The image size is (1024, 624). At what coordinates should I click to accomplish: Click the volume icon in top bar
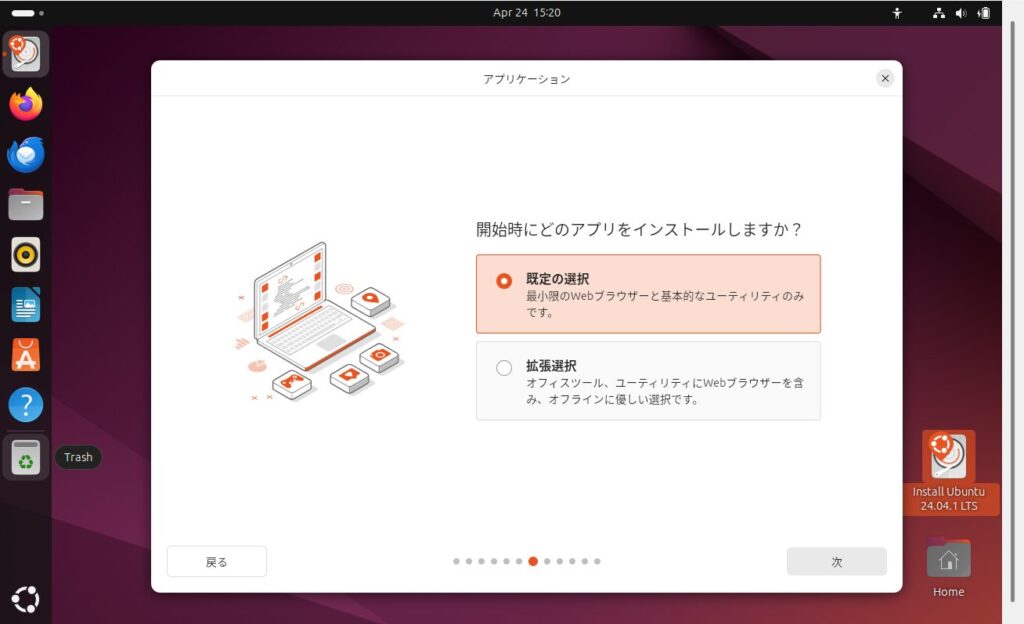961,12
